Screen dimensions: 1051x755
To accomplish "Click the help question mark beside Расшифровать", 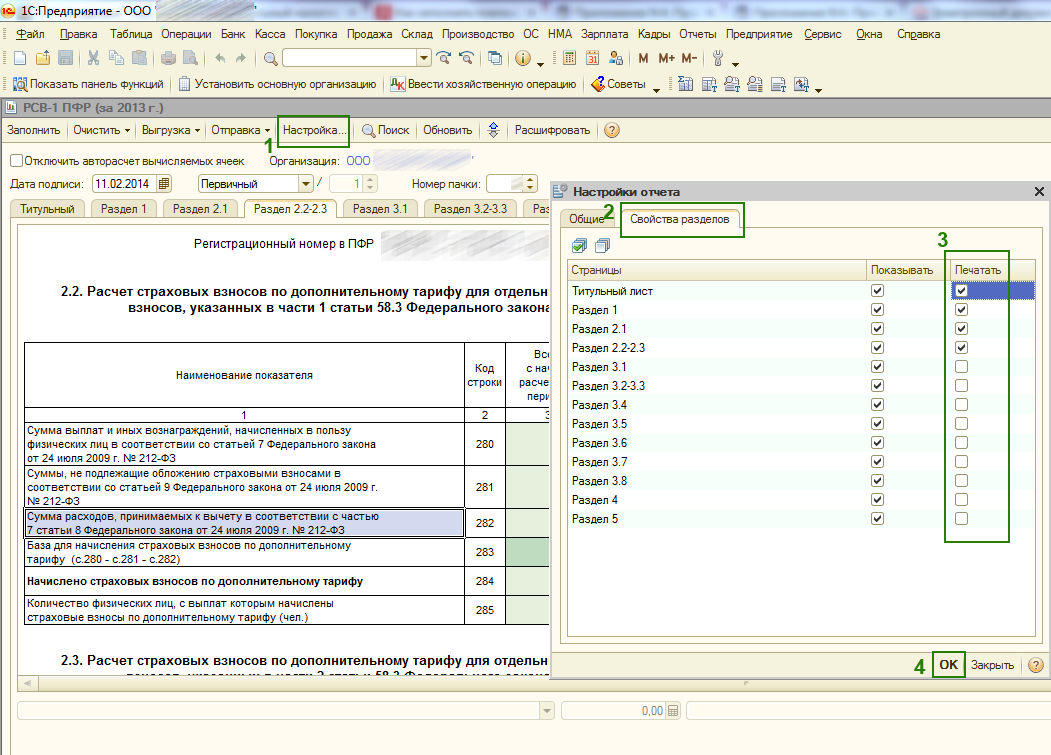I will 612,130.
